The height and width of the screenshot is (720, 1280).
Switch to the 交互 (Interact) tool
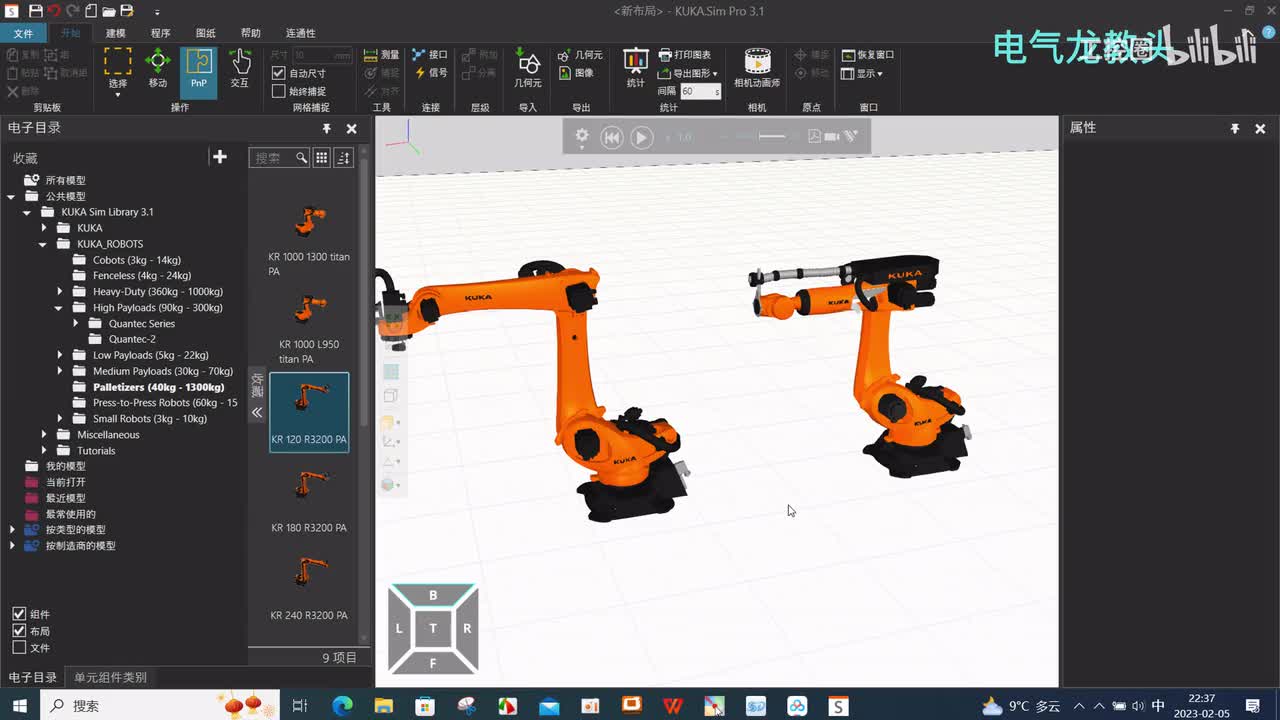(x=240, y=68)
